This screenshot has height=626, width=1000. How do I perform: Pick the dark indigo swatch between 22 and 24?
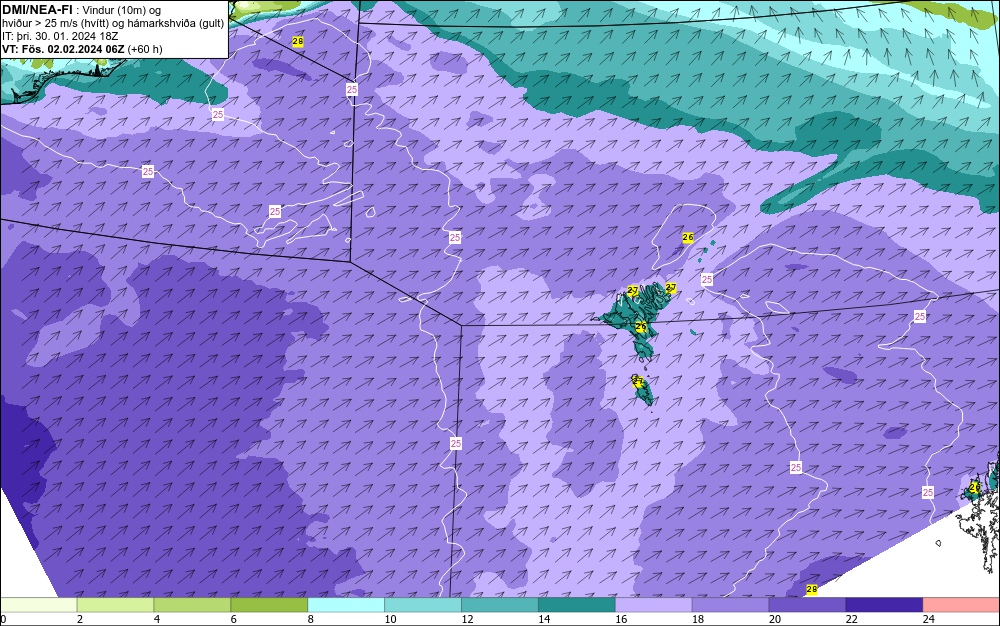[x=884, y=605]
